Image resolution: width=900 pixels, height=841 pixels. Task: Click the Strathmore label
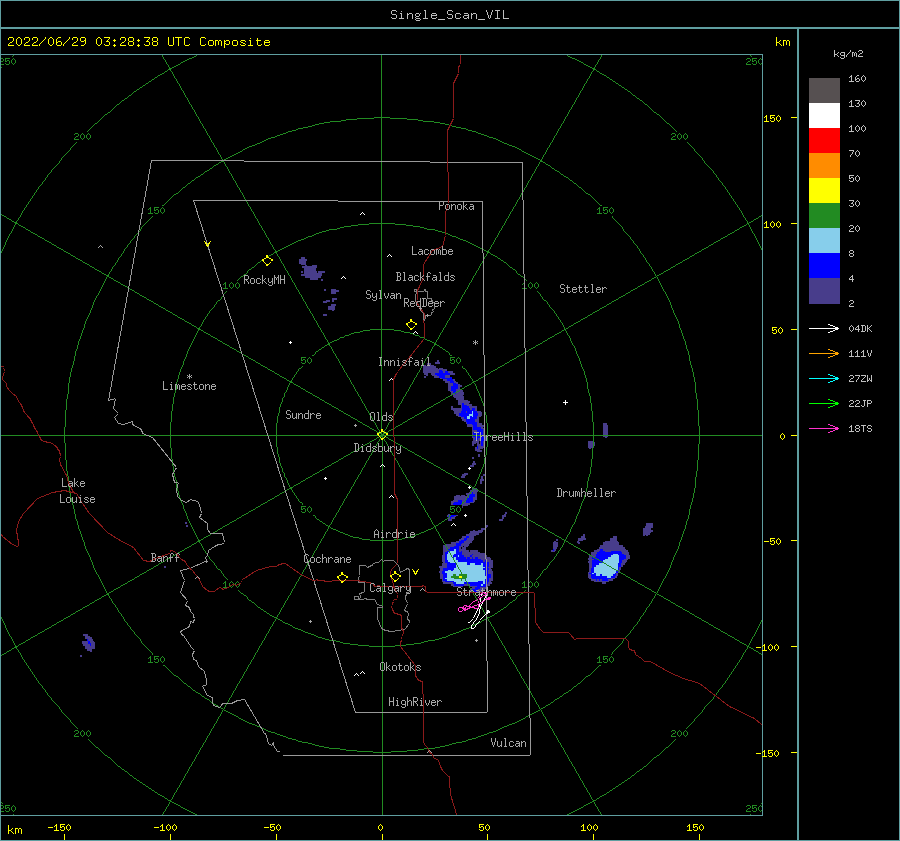pyautogui.click(x=486, y=592)
